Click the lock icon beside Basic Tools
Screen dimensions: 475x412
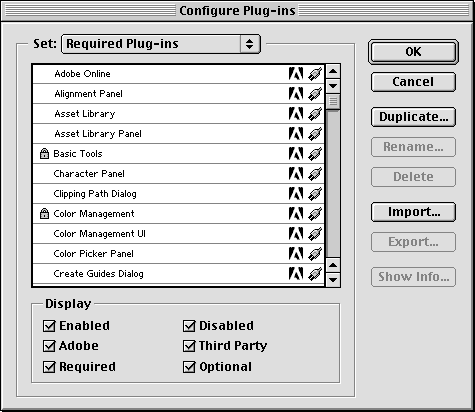[44, 154]
